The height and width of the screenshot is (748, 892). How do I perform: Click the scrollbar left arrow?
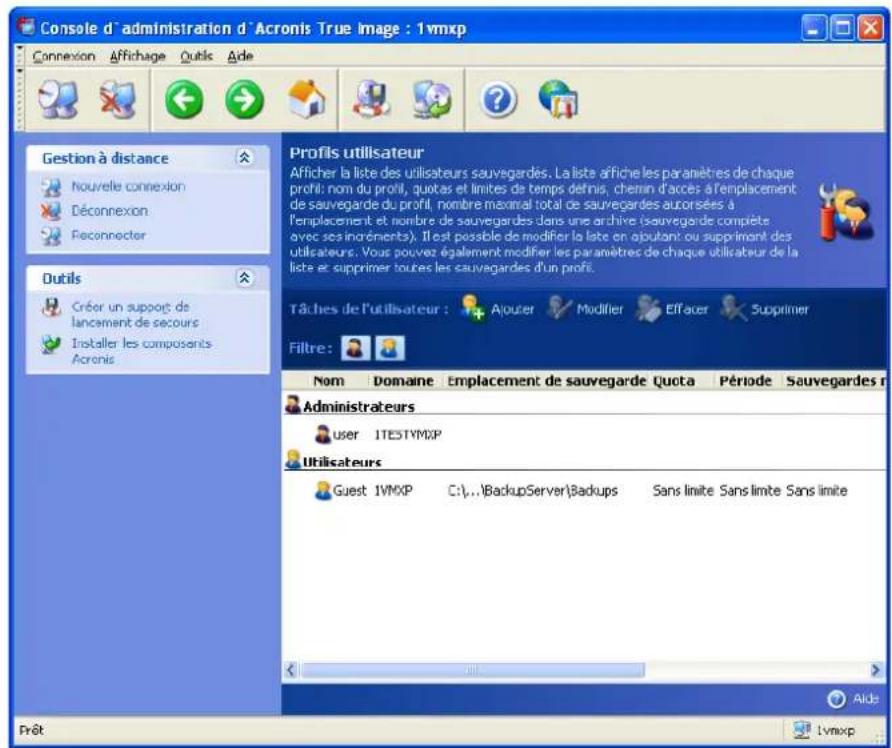(291, 670)
